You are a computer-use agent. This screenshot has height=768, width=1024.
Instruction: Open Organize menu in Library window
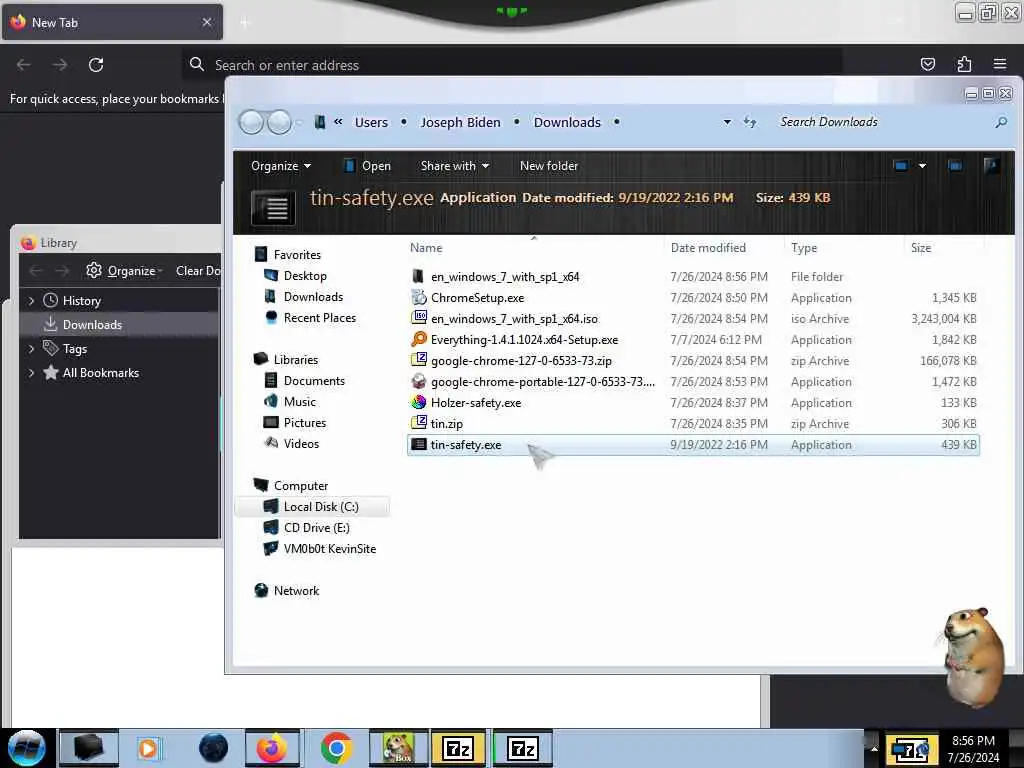coord(124,270)
